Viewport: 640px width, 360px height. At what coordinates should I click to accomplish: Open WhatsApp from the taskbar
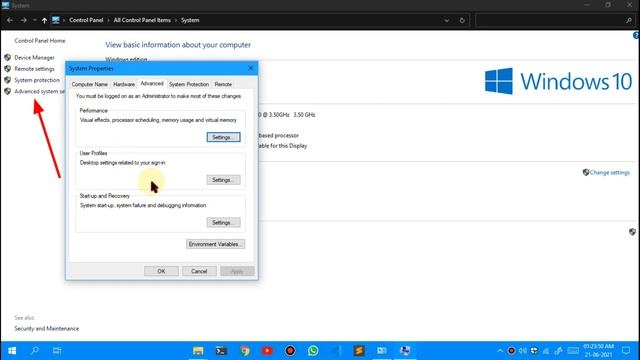click(x=313, y=351)
